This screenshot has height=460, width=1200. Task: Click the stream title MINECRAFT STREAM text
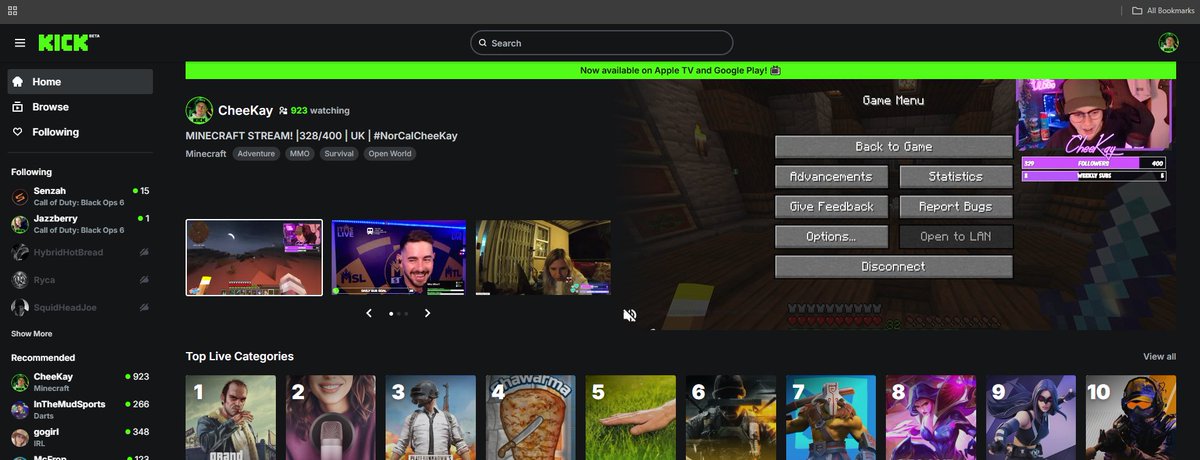click(x=322, y=135)
